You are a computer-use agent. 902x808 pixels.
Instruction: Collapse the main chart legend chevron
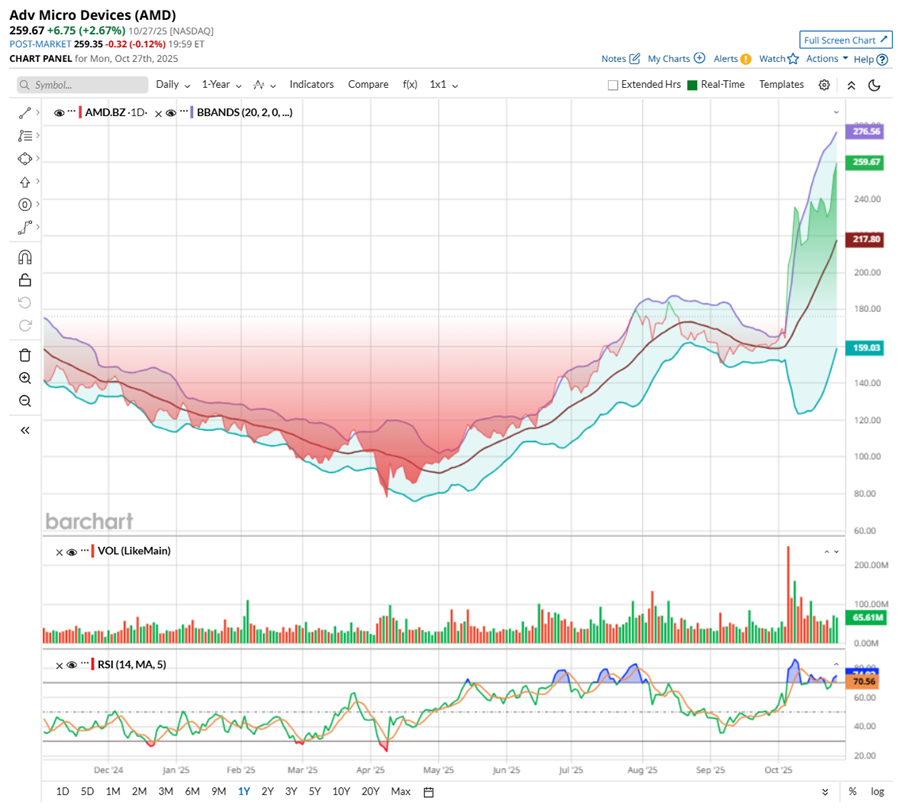click(x=836, y=112)
